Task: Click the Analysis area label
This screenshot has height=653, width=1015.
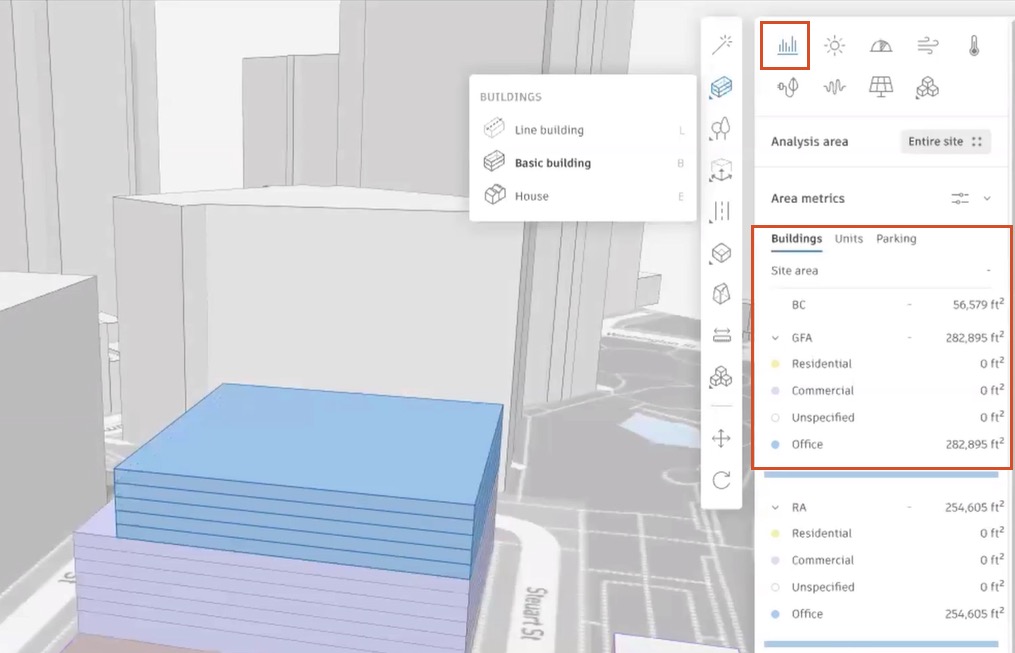Action: tap(809, 142)
